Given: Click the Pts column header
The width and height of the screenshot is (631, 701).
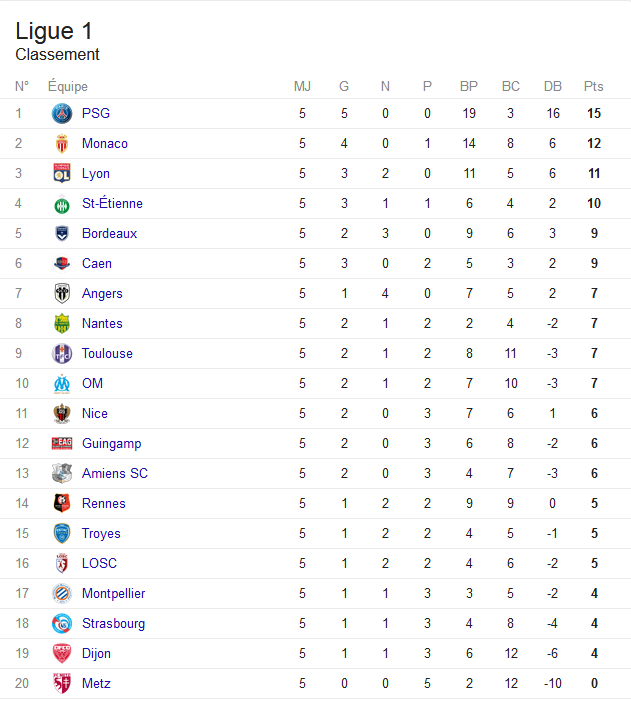Looking at the screenshot, I should [x=593, y=86].
